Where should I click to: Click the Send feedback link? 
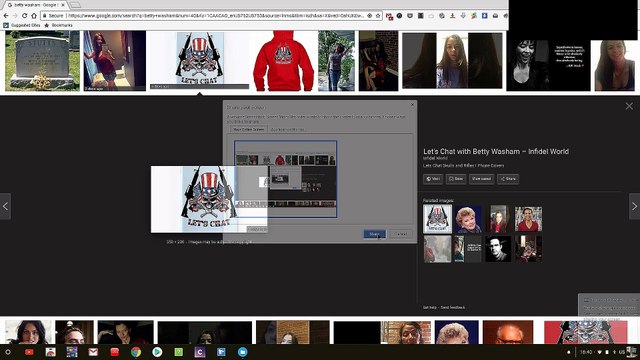453,307
